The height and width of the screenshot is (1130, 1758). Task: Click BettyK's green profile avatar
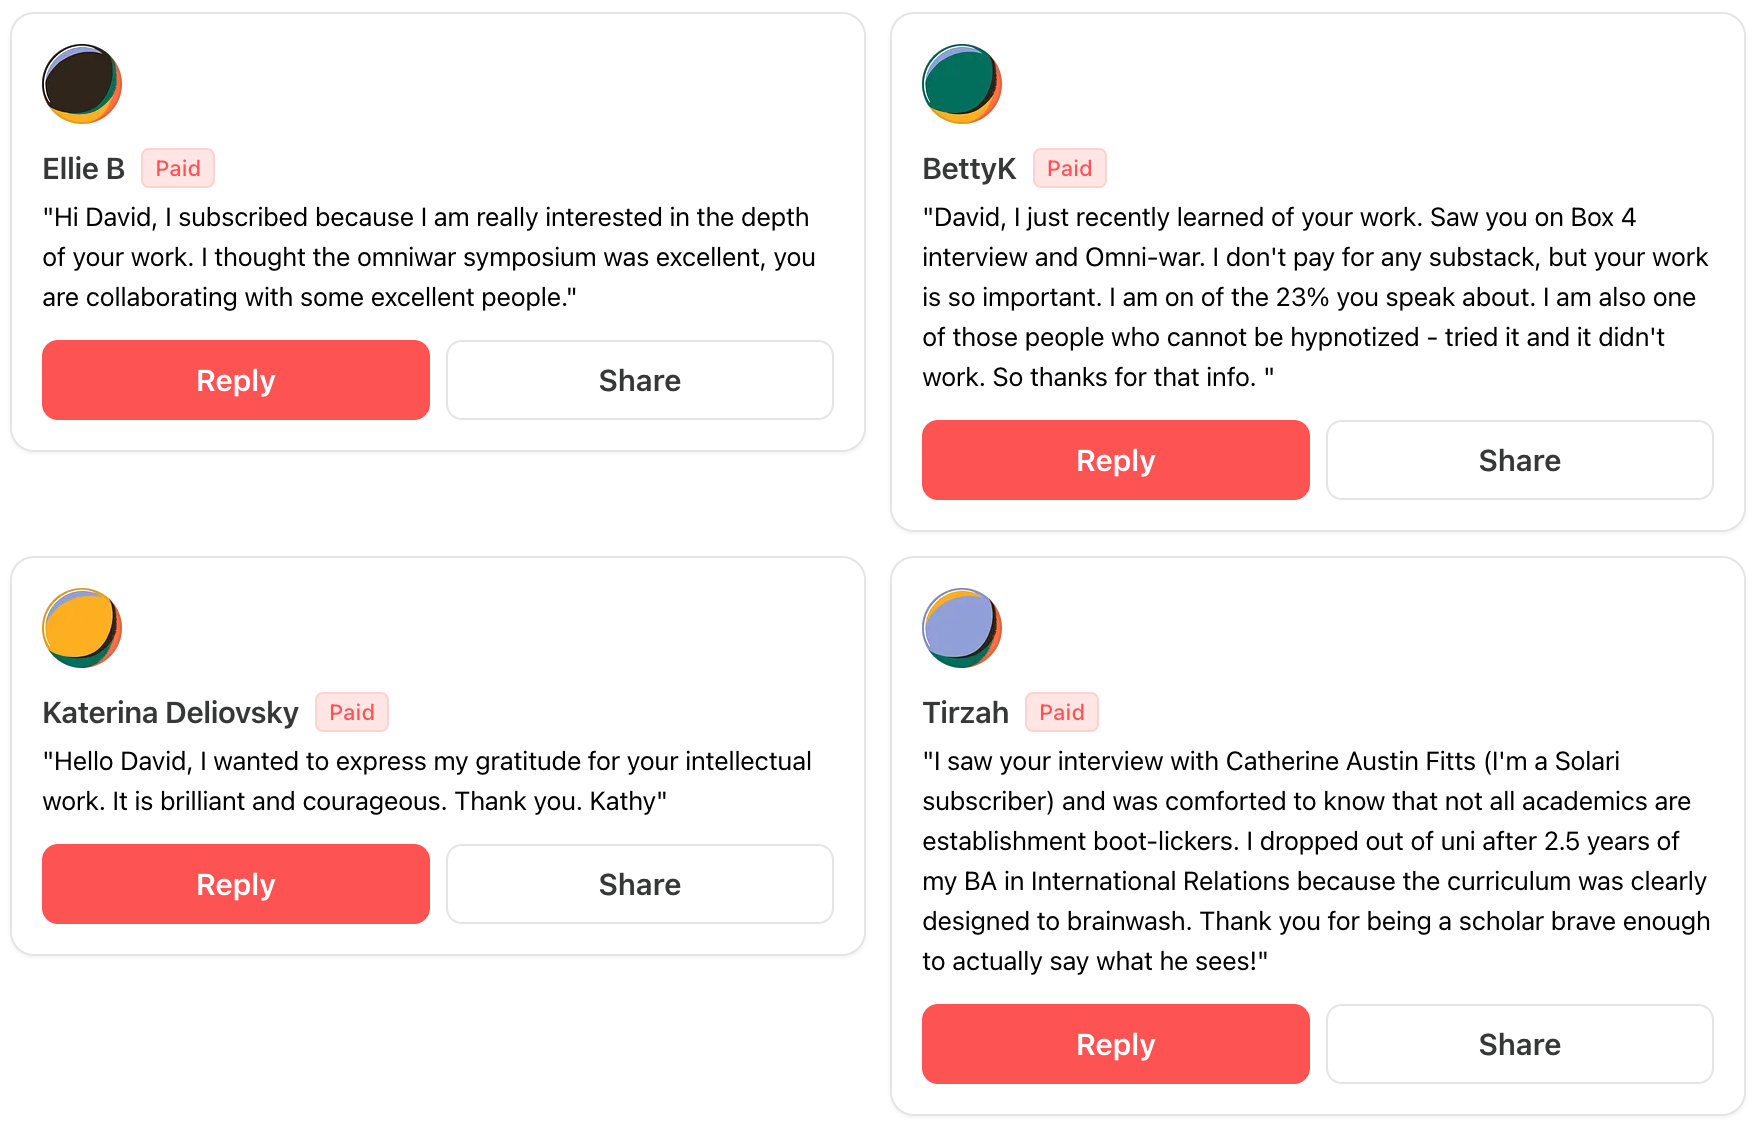(961, 84)
